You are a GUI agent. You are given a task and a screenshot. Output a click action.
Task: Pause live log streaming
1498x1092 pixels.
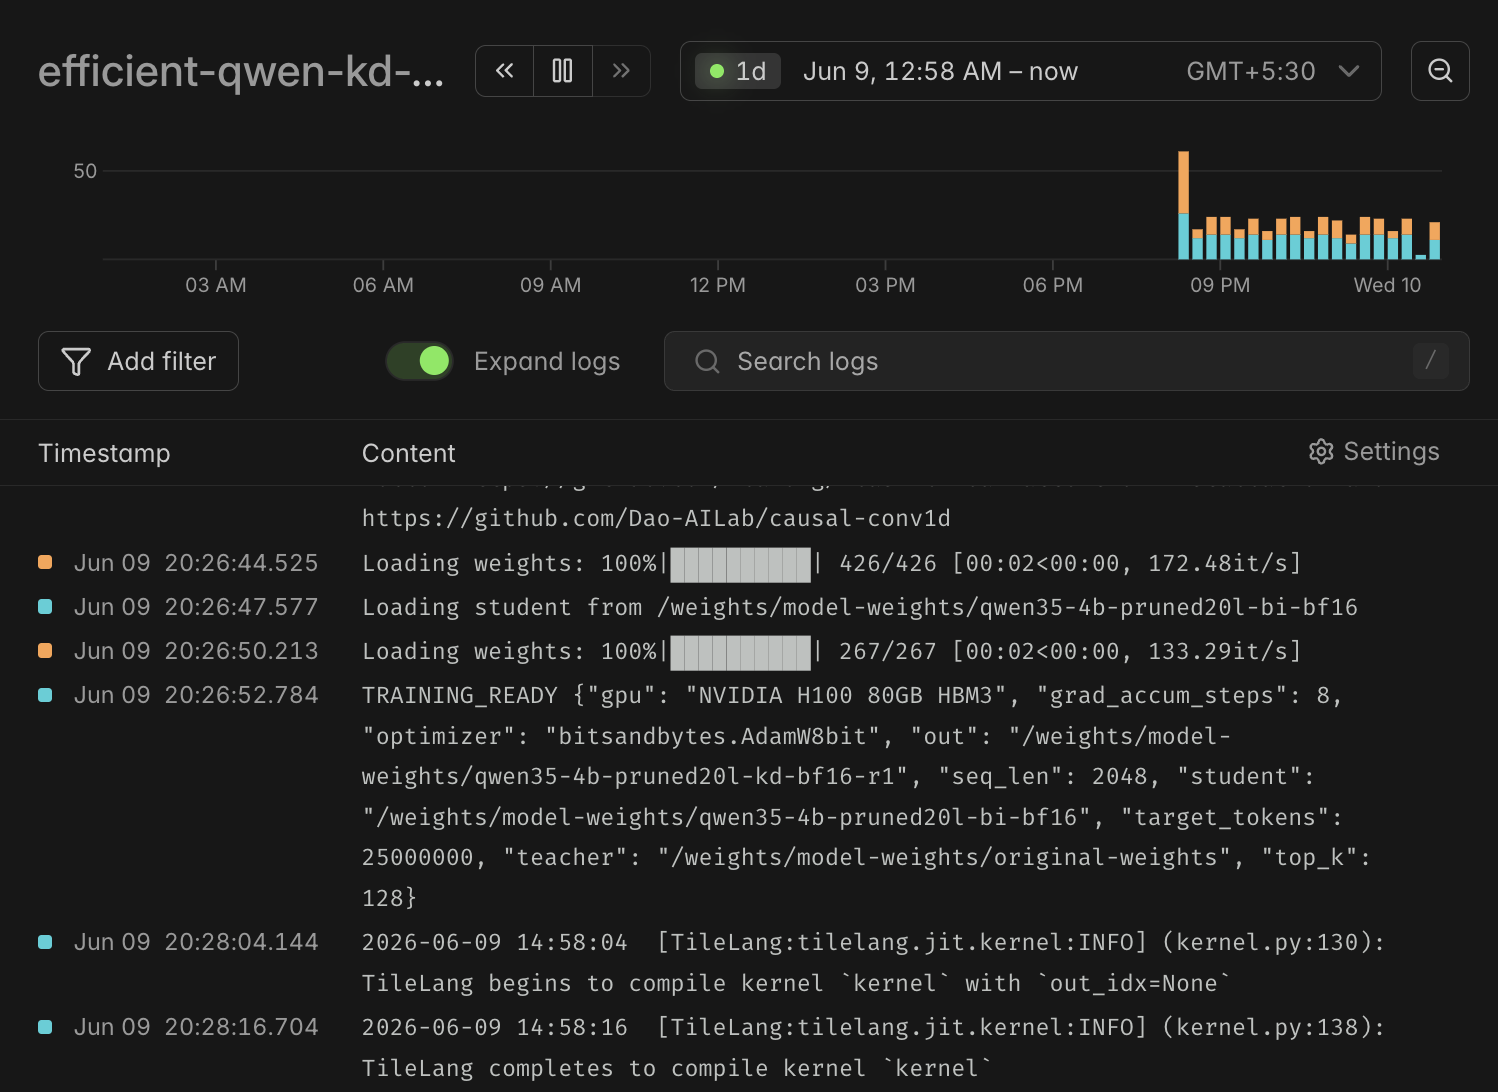coord(563,71)
